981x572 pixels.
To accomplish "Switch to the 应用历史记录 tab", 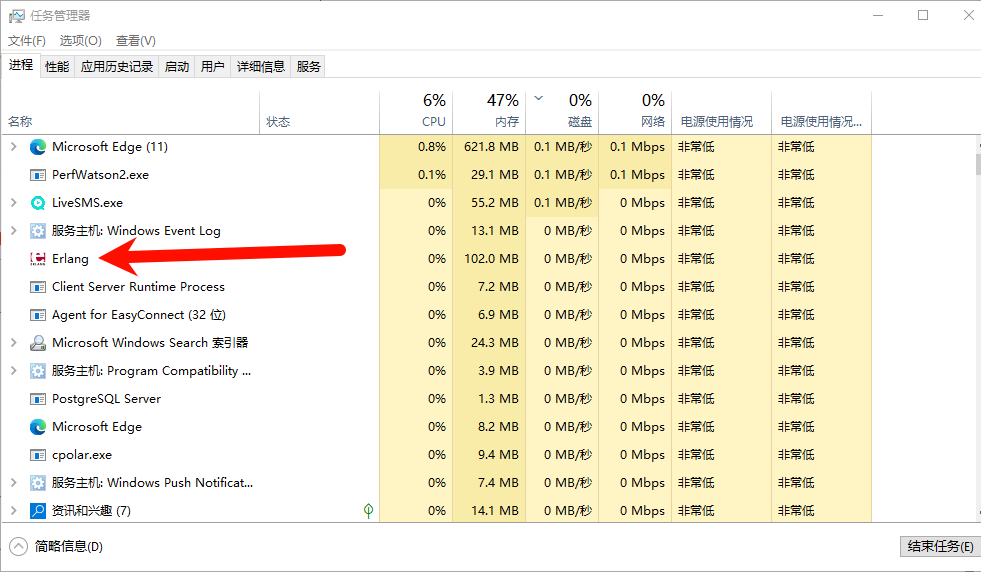I will (x=116, y=67).
